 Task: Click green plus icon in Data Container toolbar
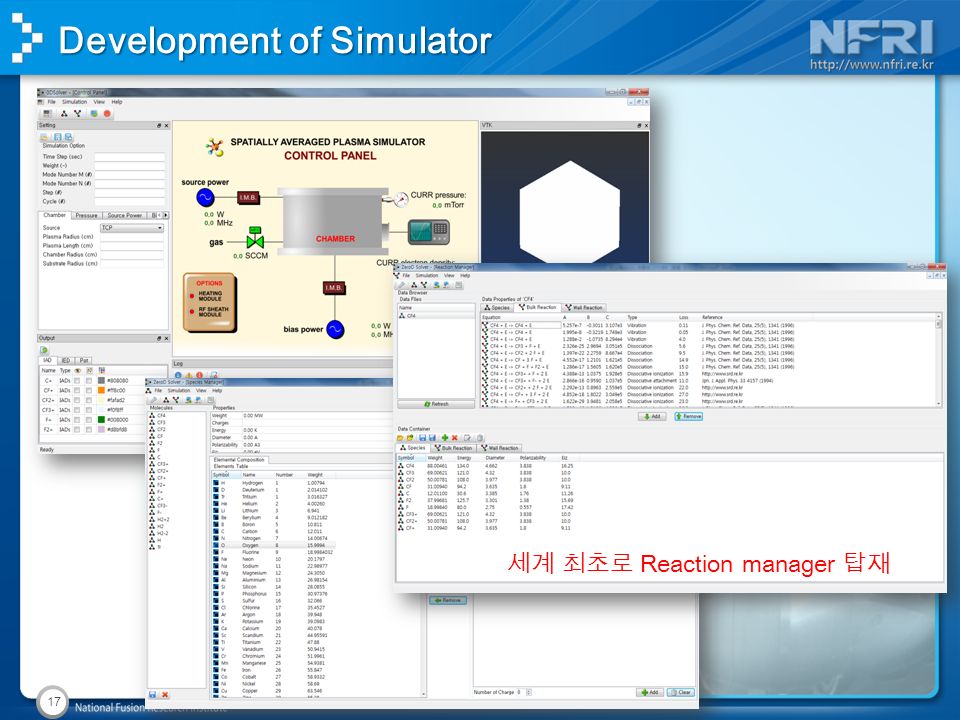click(444, 438)
